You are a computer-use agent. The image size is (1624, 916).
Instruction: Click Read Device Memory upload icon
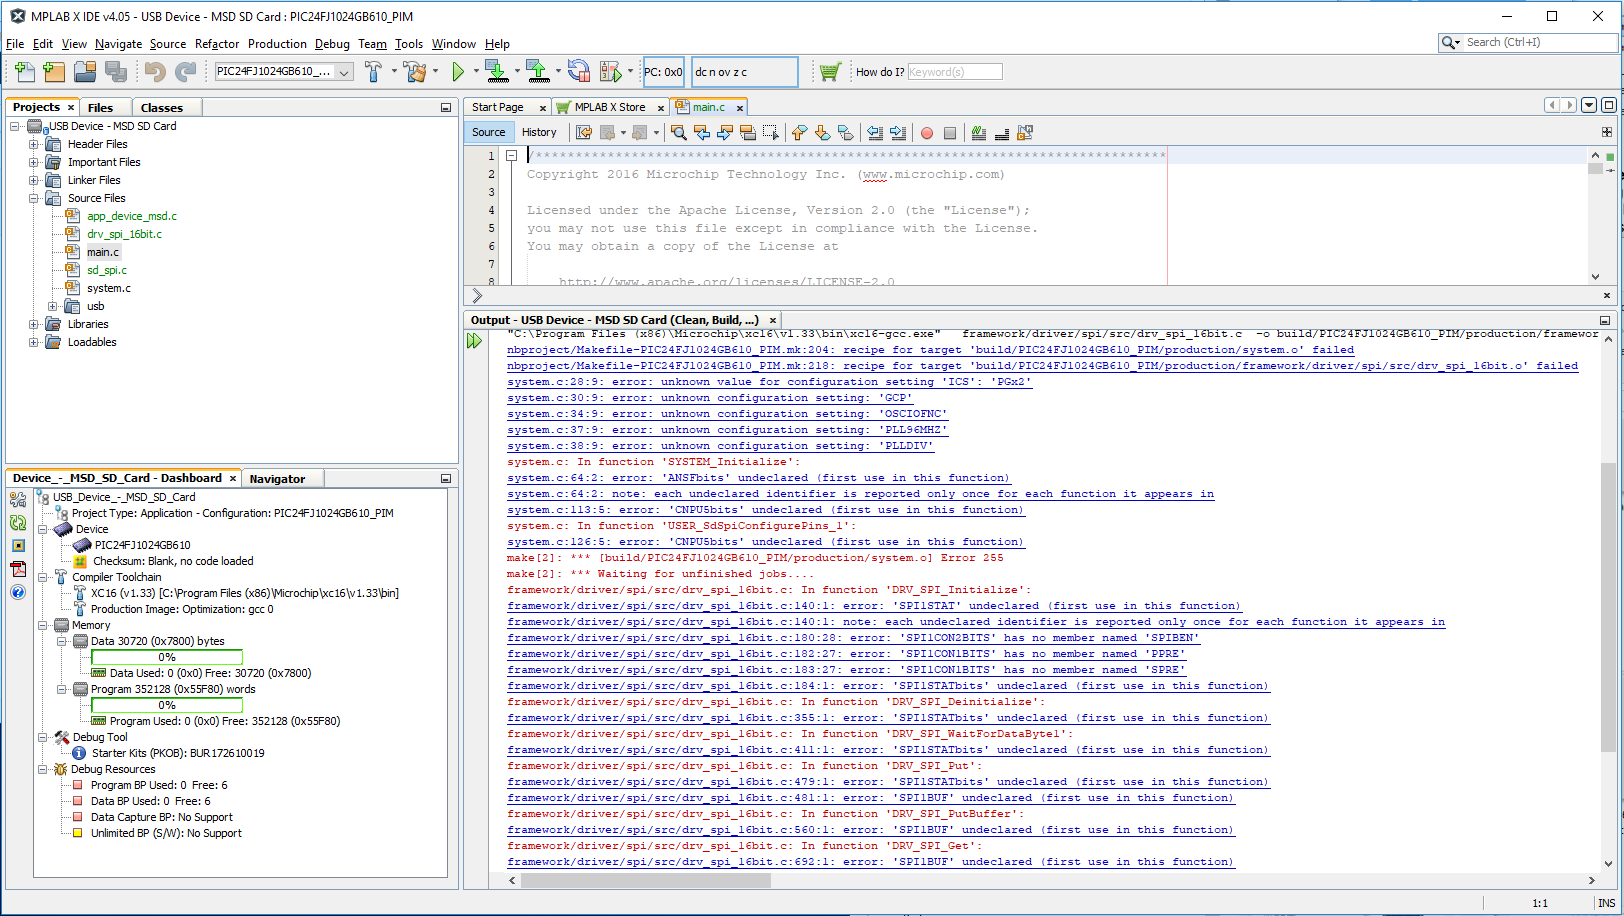click(538, 71)
